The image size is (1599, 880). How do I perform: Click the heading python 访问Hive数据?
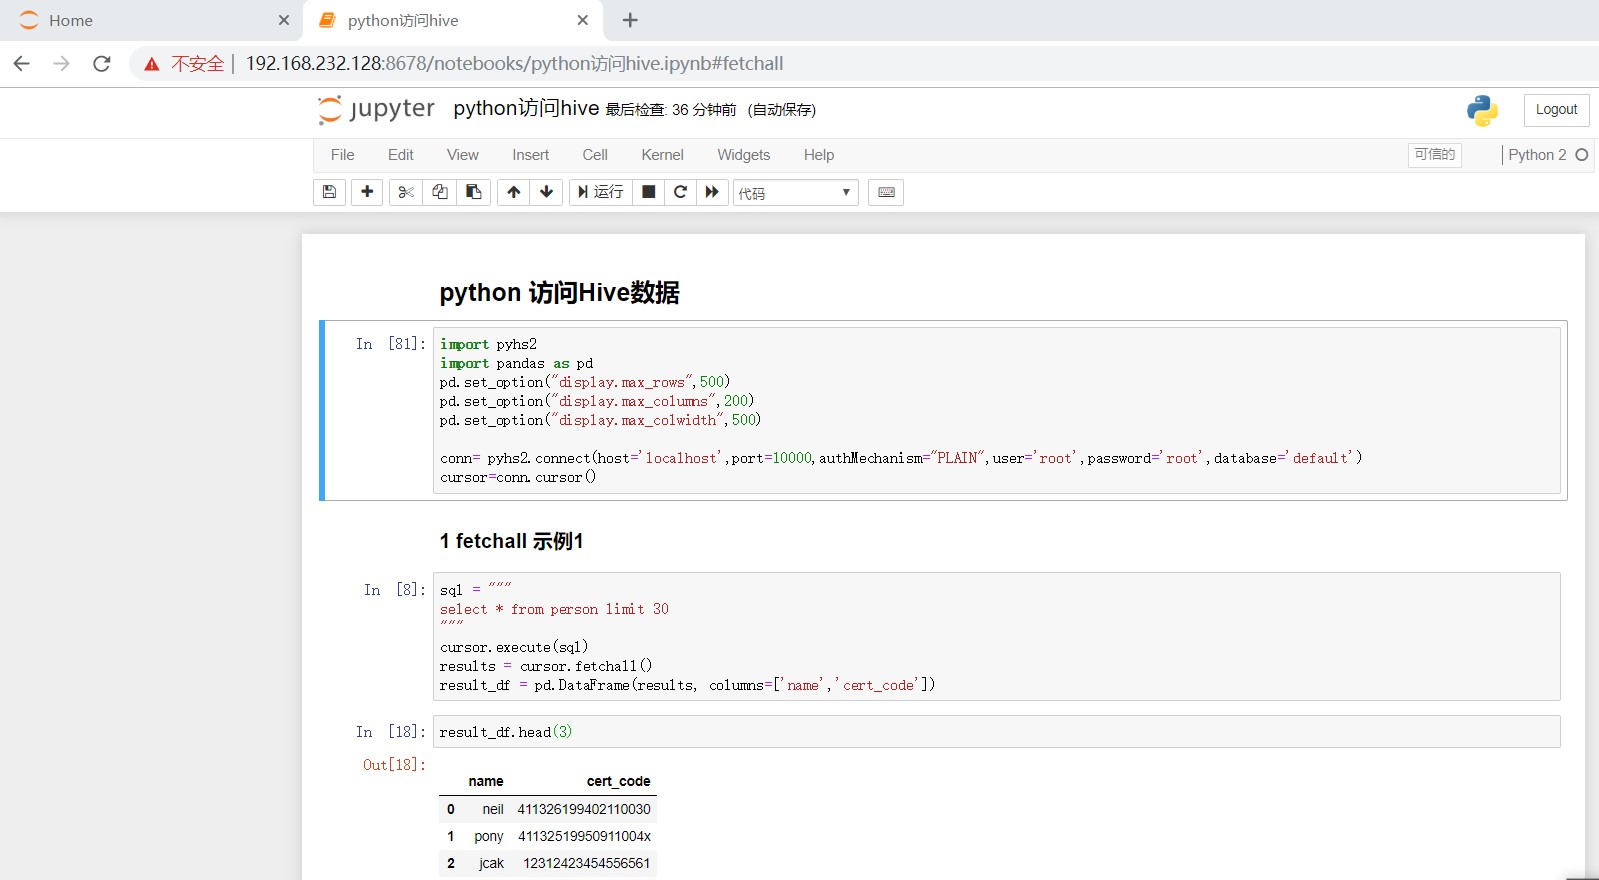pos(559,293)
